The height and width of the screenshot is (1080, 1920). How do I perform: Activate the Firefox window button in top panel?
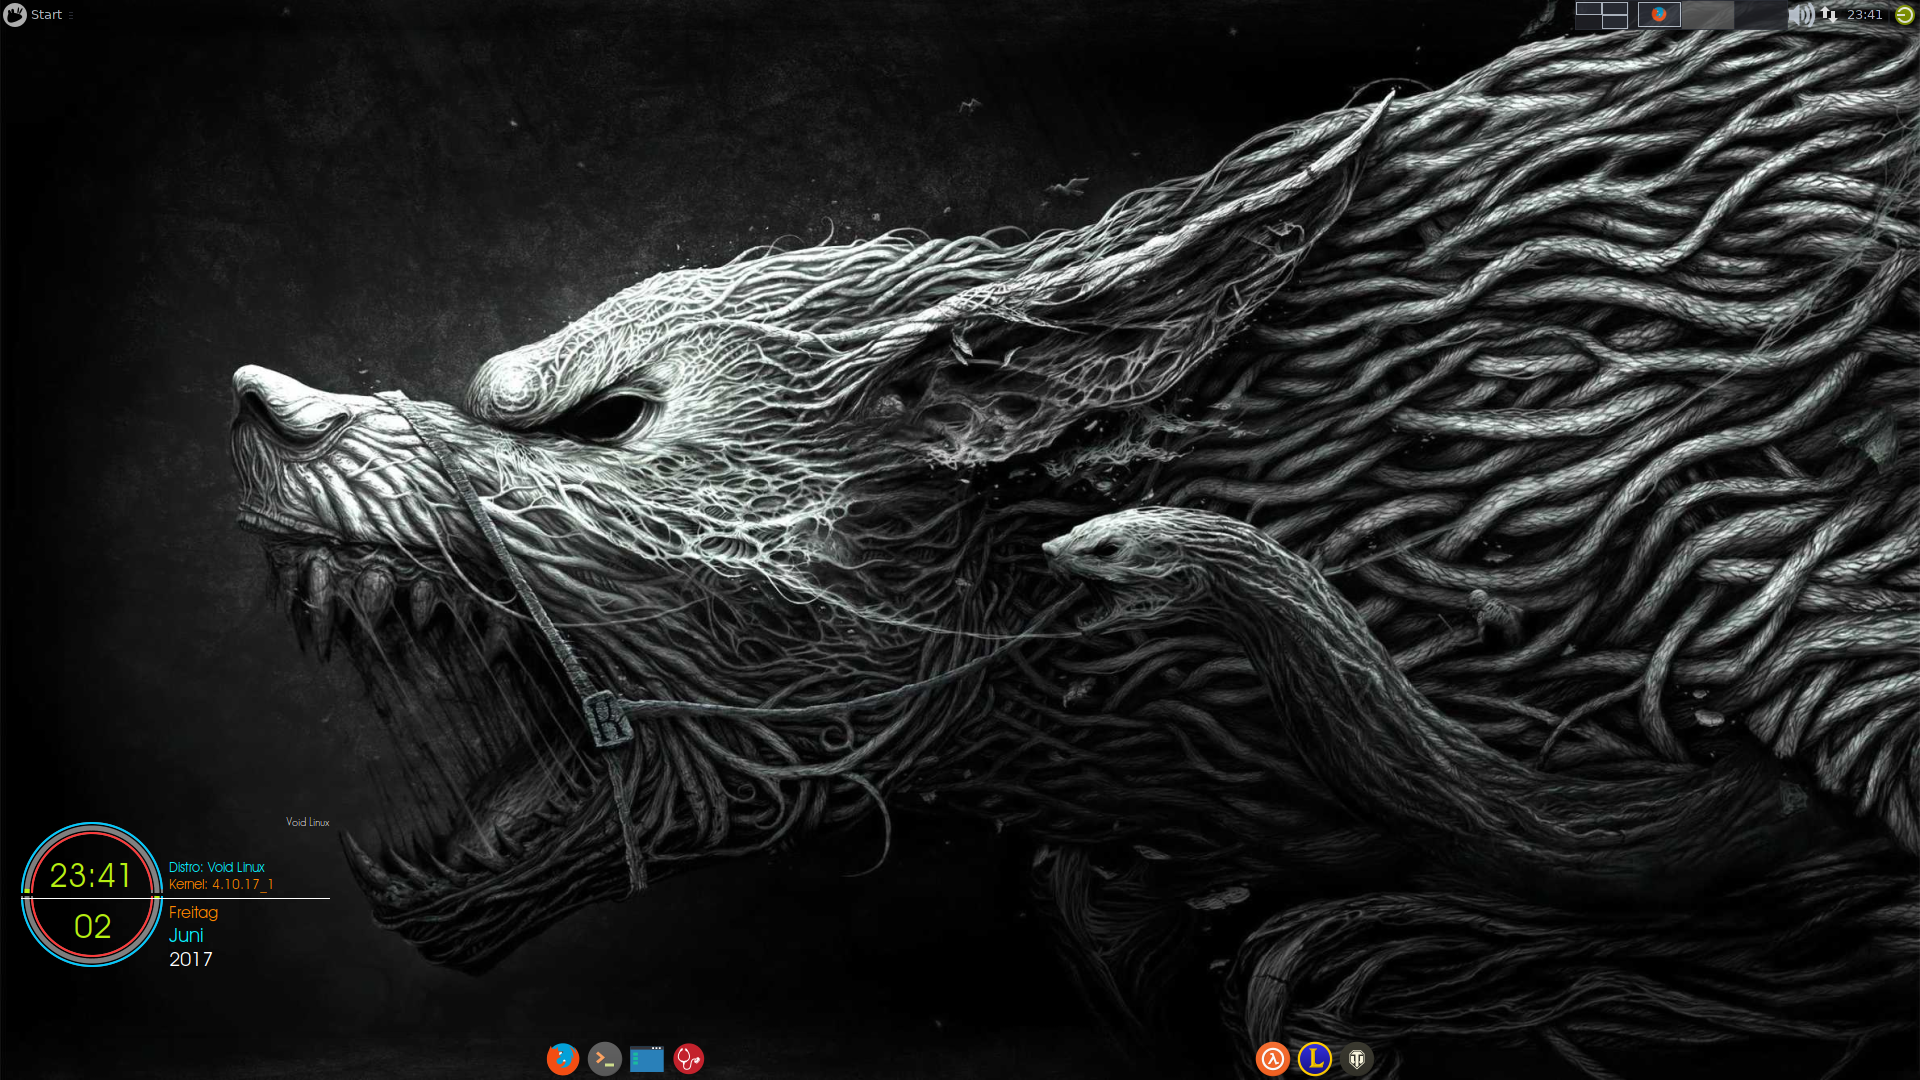[1659, 14]
